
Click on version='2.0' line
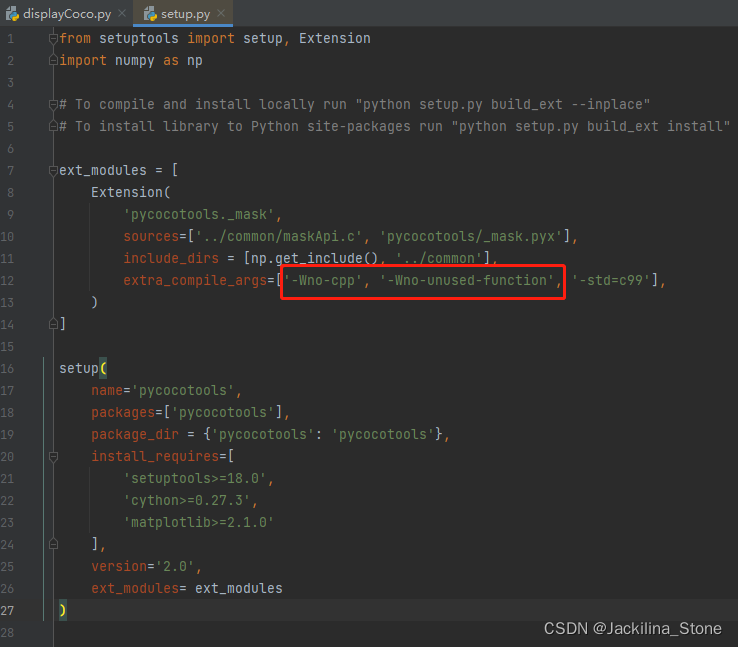tap(147, 567)
